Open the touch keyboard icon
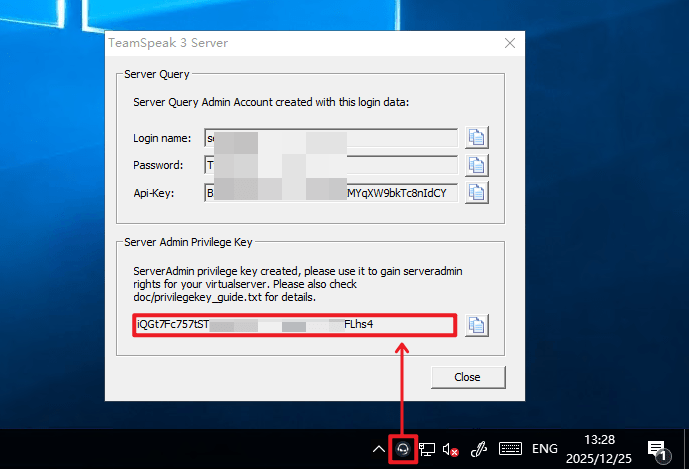689x469 pixels. 510,449
